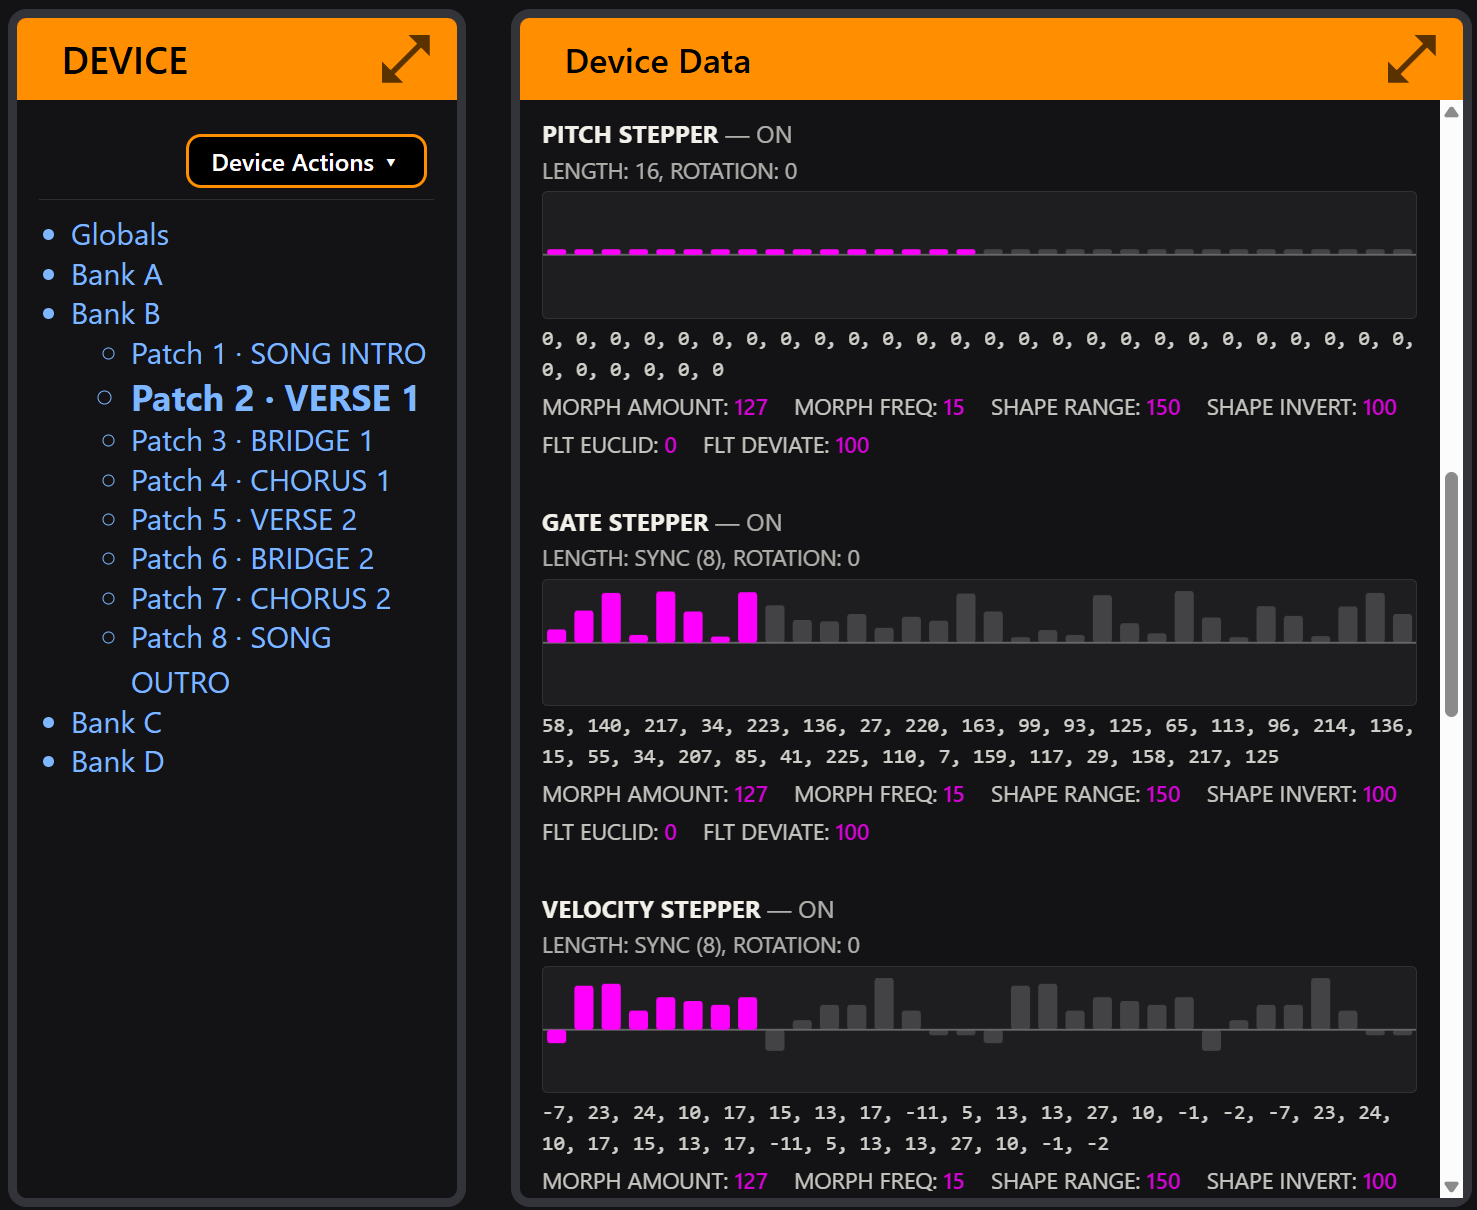Click Pitch Stepper FLT EUCLID value 0
1477x1210 pixels.
(671, 445)
